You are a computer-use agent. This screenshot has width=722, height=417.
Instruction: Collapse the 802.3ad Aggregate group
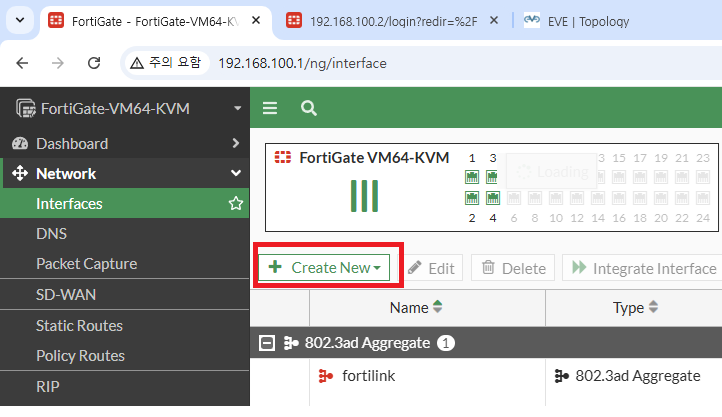[267, 343]
